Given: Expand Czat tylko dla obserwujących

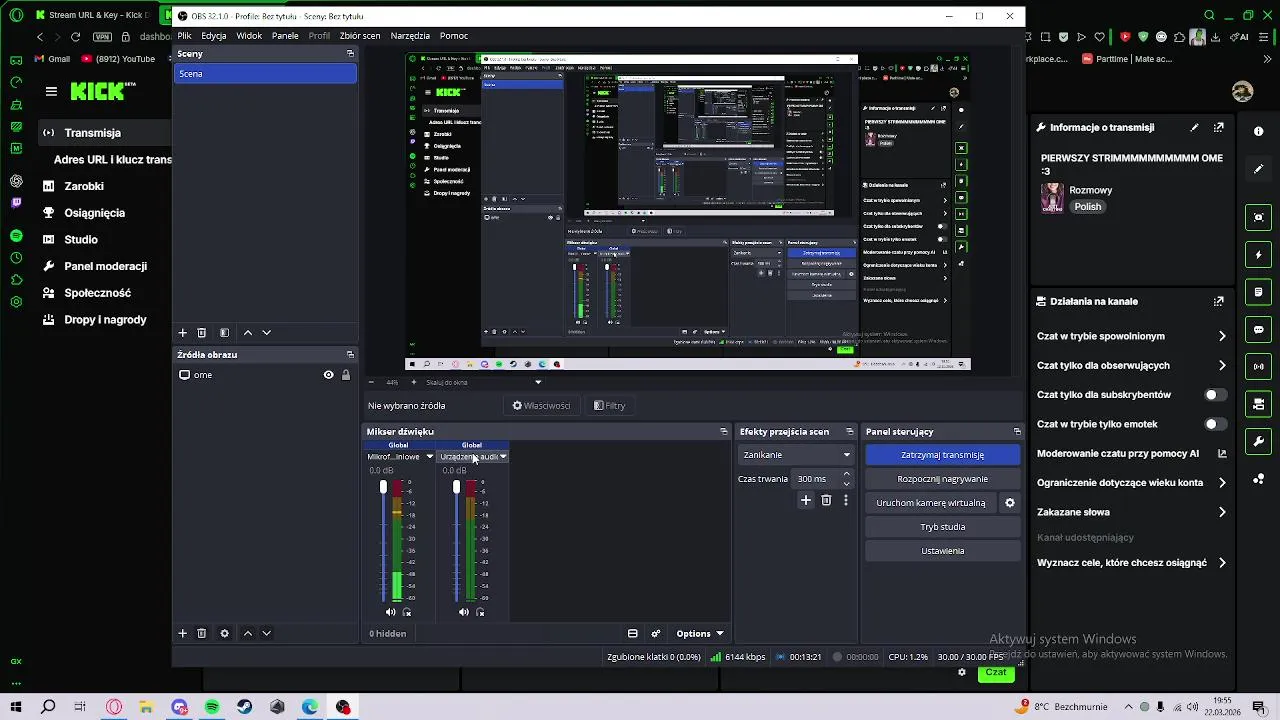Looking at the screenshot, I should point(1222,366).
